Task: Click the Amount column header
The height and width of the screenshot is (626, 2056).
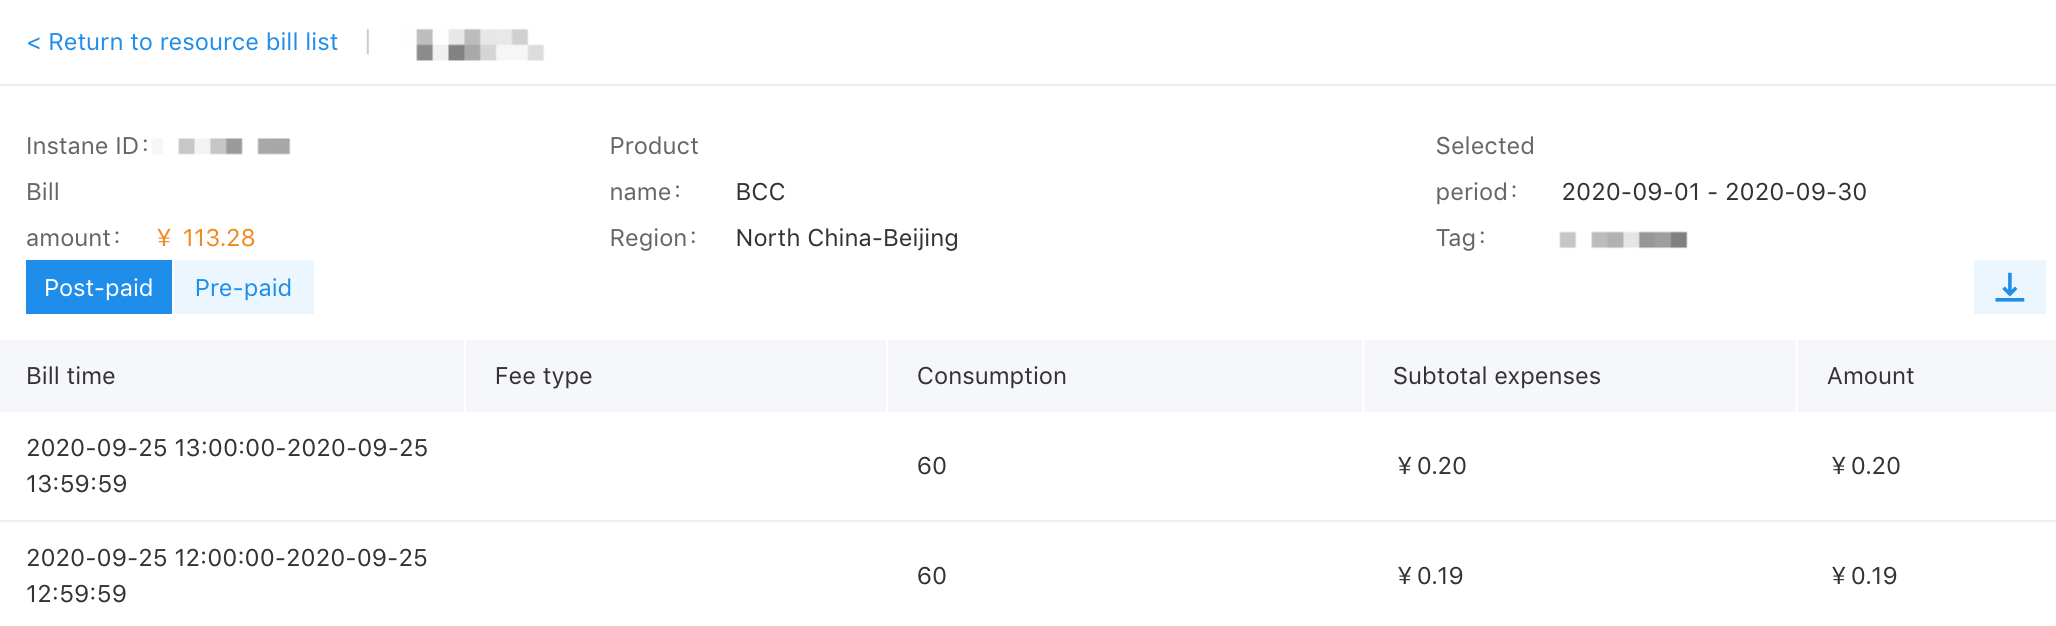Action: 1870,376
